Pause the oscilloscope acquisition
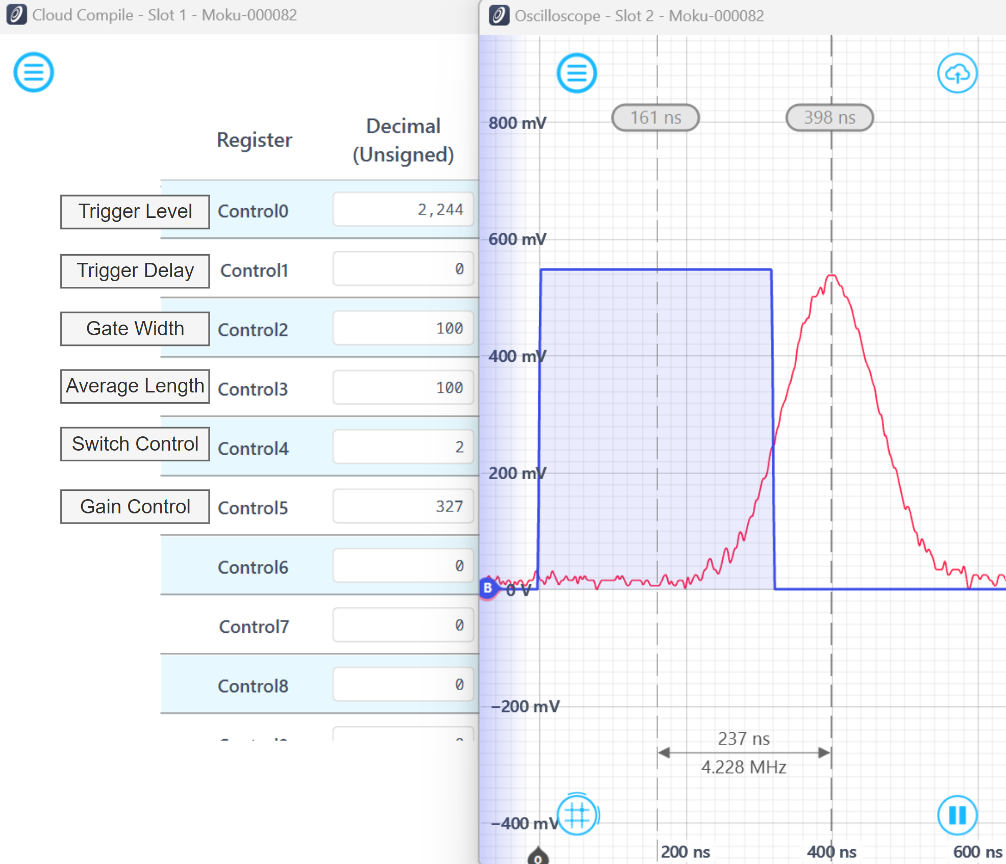This screenshot has height=864, width=1006. pyautogui.click(x=957, y=815)
